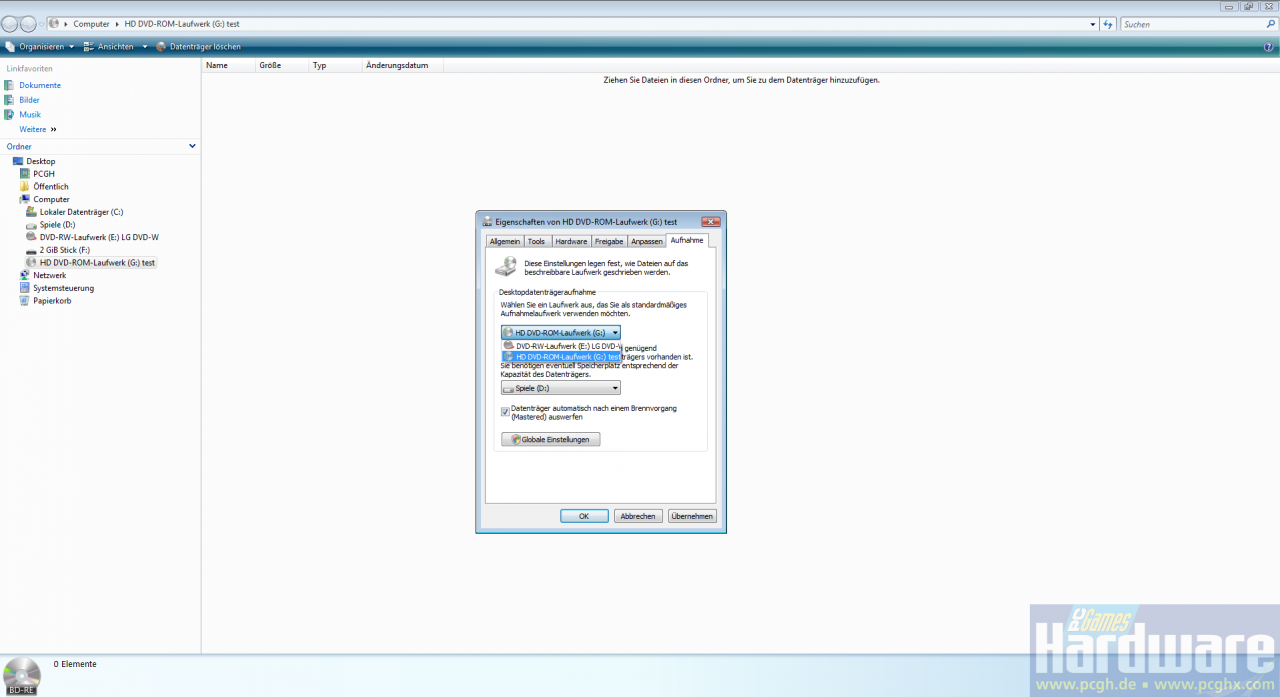
Task: Switch to the Hardware tab
Action: [571, 241]
